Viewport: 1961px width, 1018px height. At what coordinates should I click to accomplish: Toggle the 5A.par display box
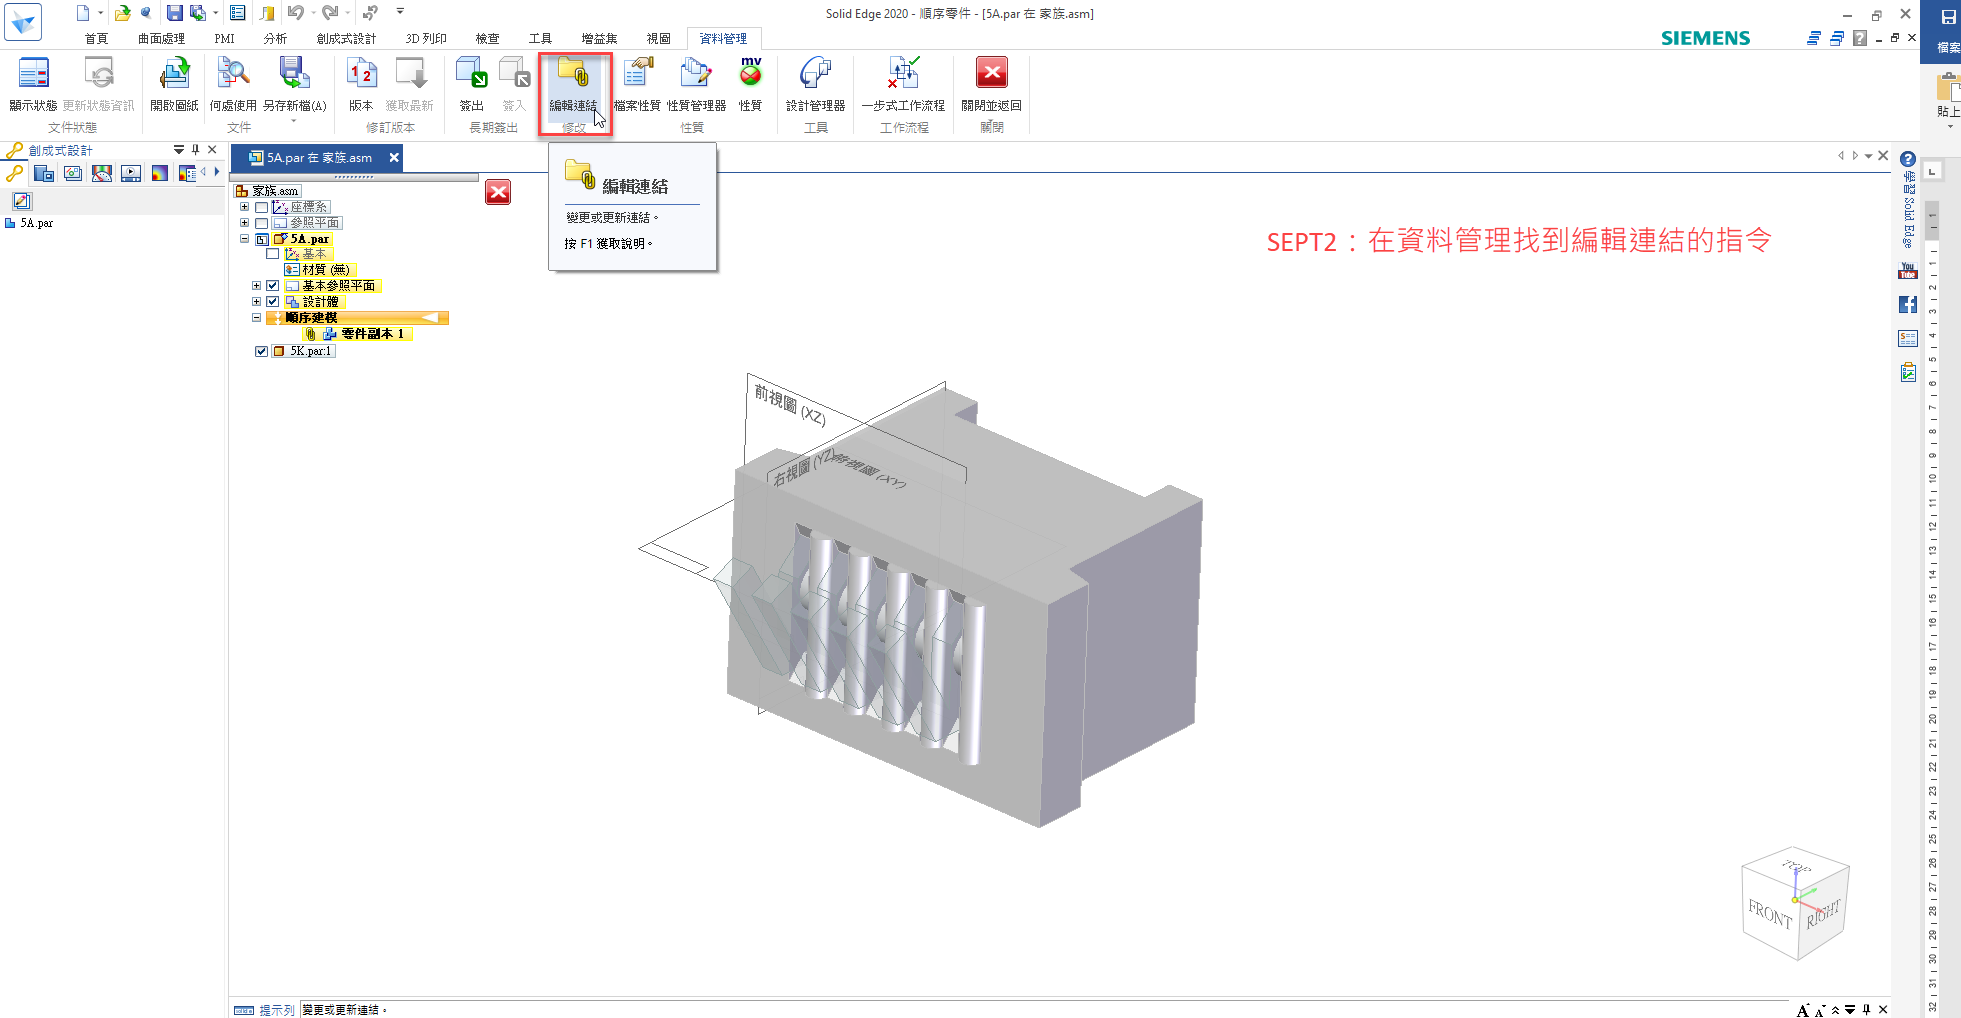262,239
